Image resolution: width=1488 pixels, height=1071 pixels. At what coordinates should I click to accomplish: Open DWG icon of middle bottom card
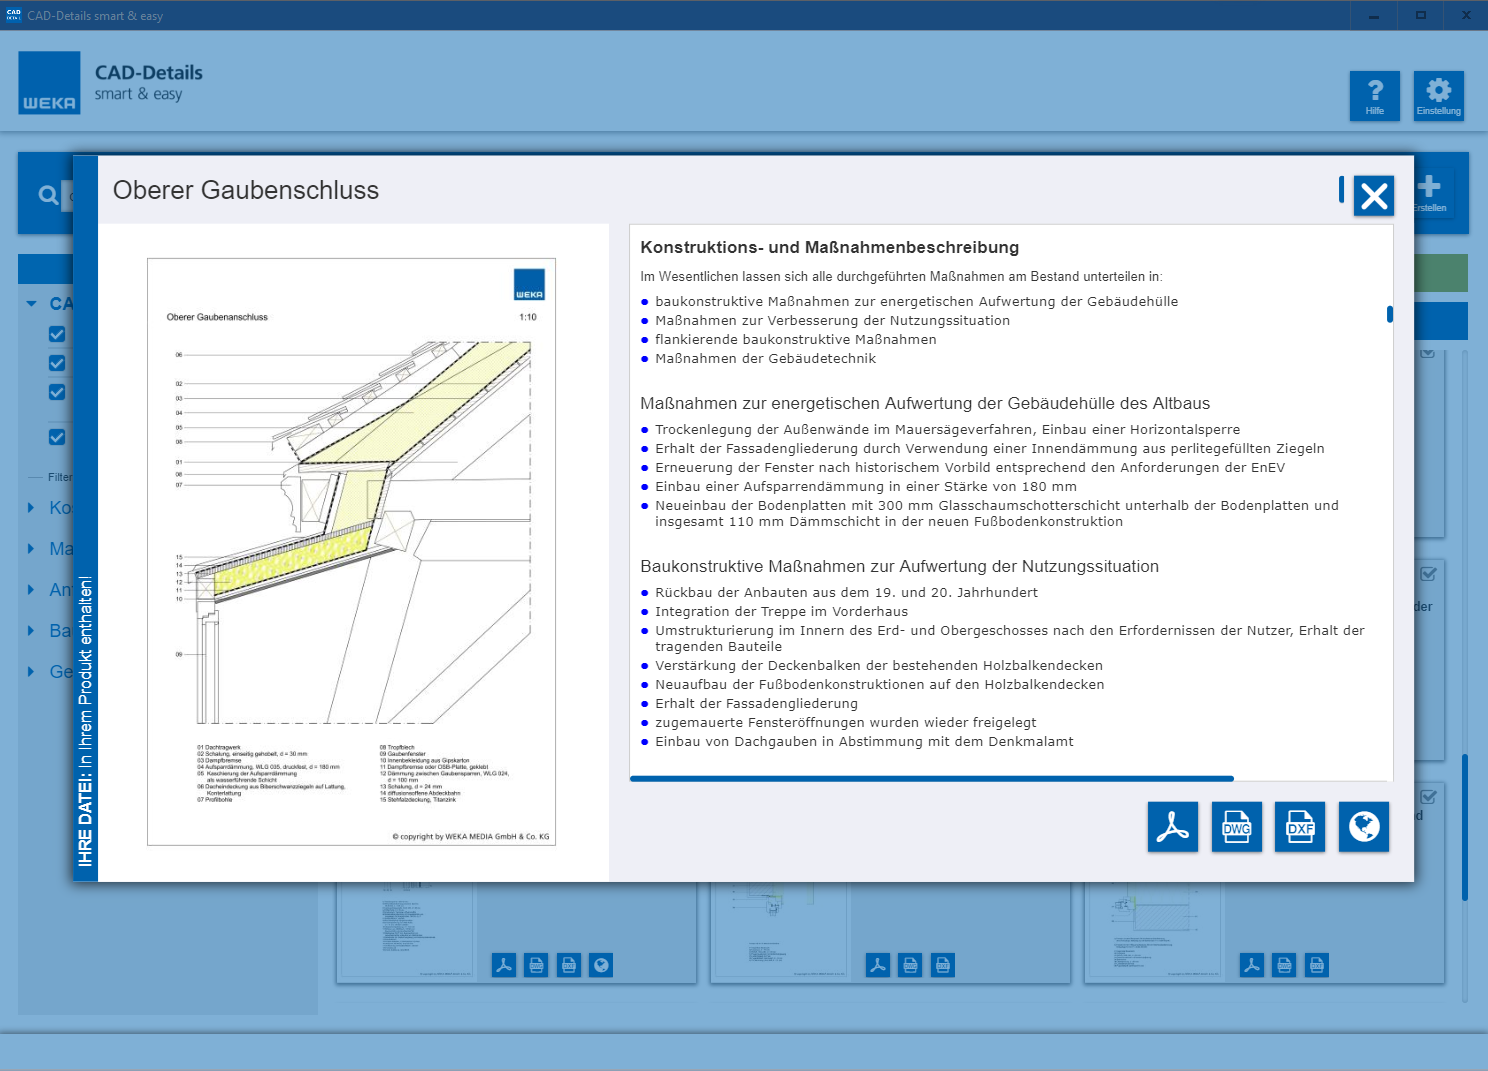(x=911, y=965)
